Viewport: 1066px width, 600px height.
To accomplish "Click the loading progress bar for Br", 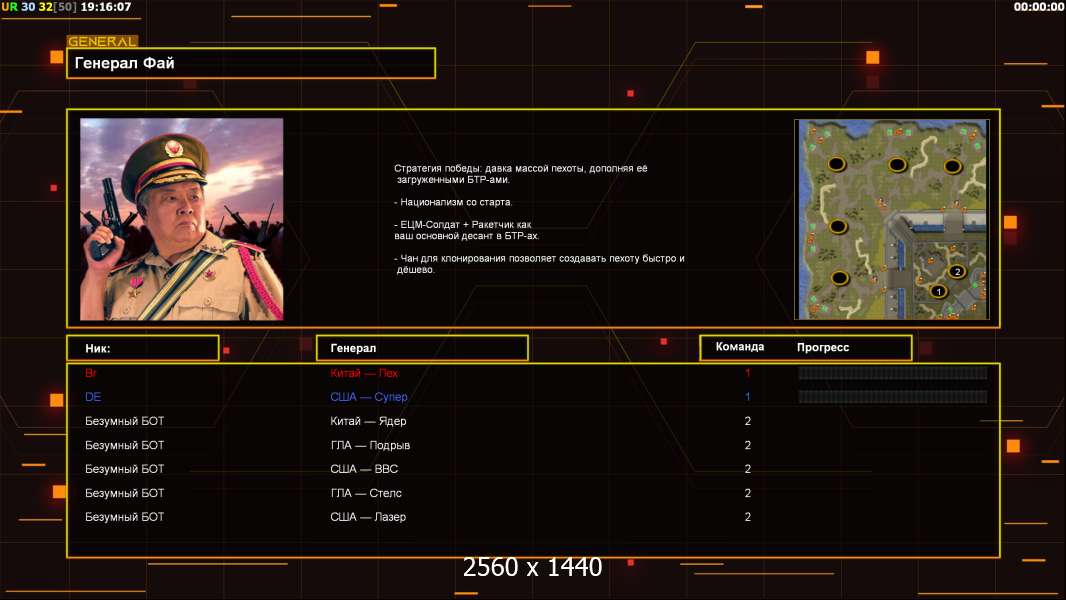I will pos(893,372).
